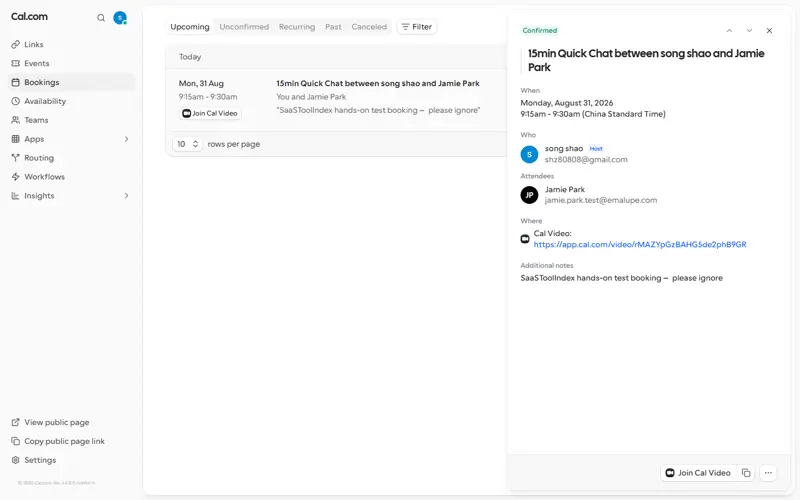This screenshot has height=500, width=800.
Task: Go to next booking with down chevron
Action: 749,31
